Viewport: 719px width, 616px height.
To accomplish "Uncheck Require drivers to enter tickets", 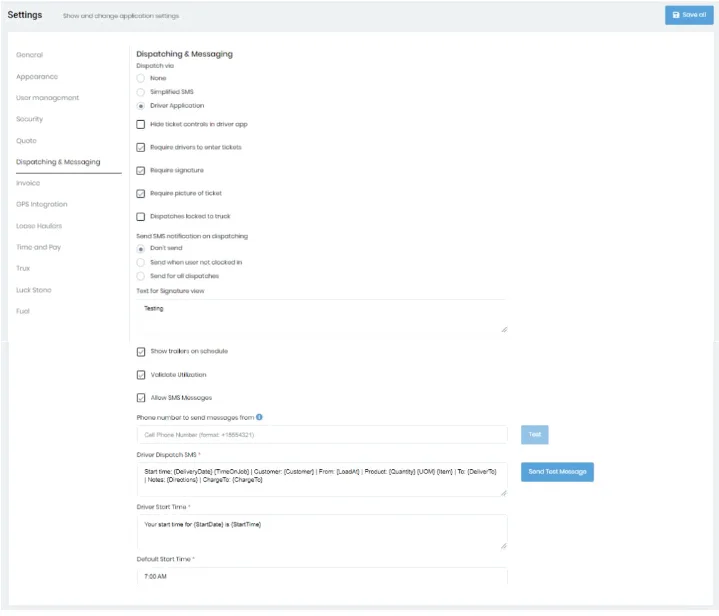I will pos(141,147).
